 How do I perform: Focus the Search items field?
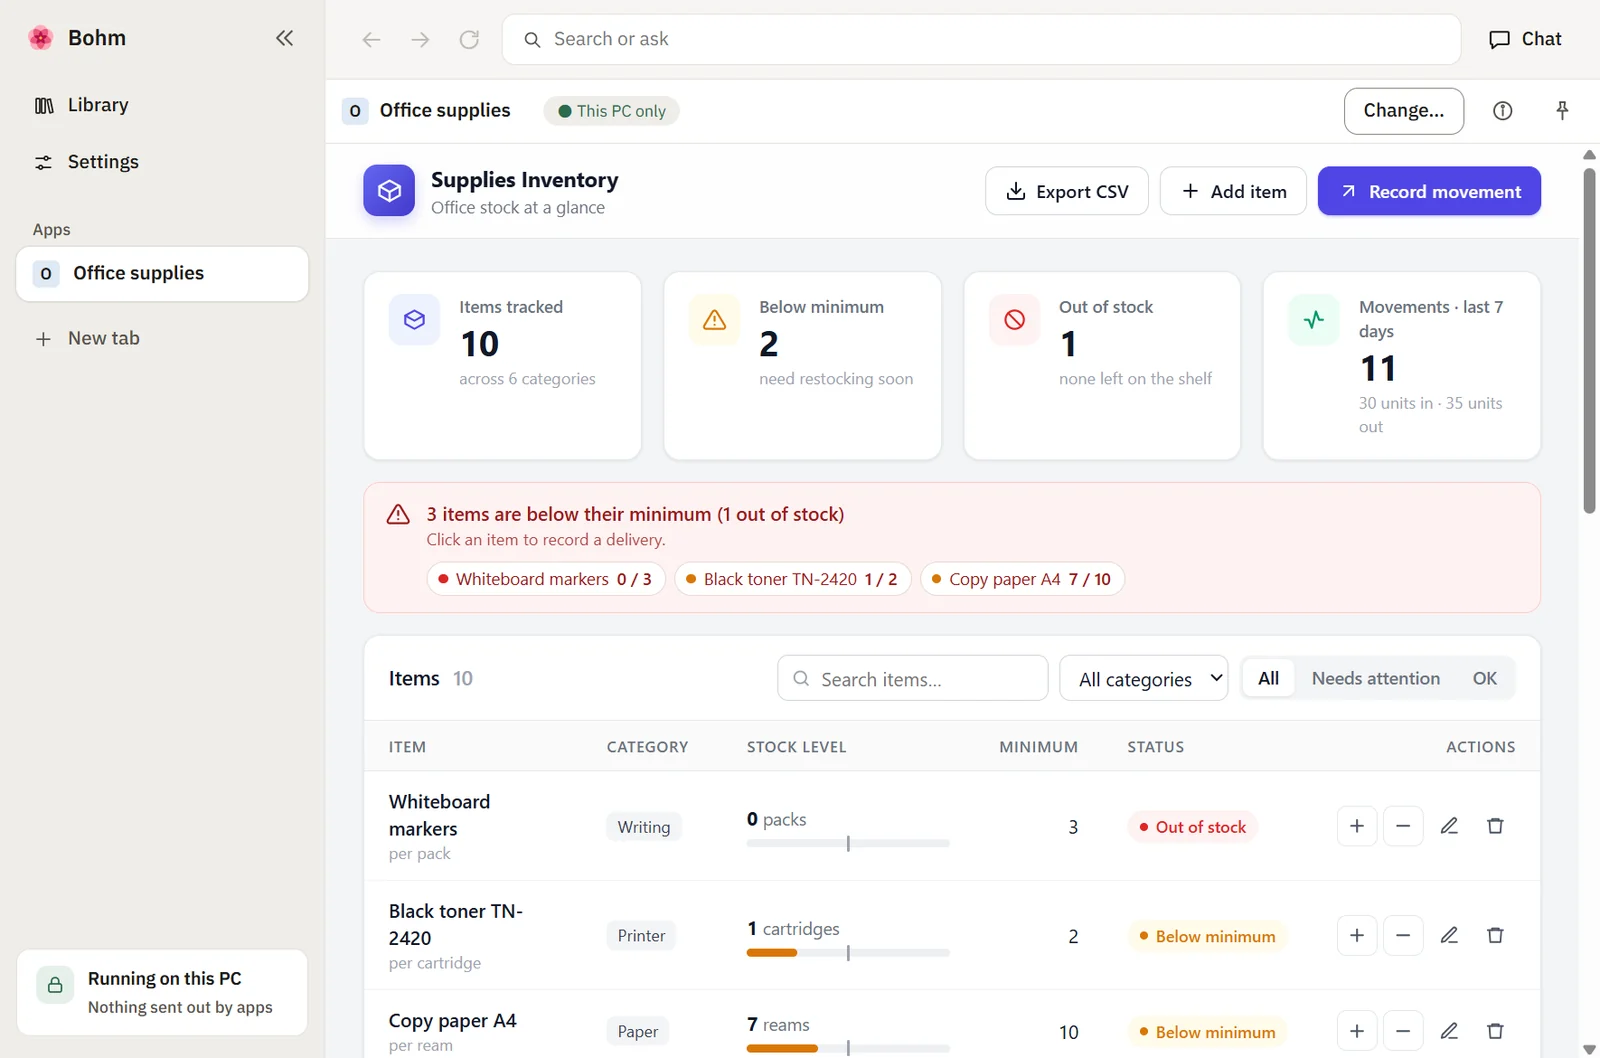[x=912, y=678]
